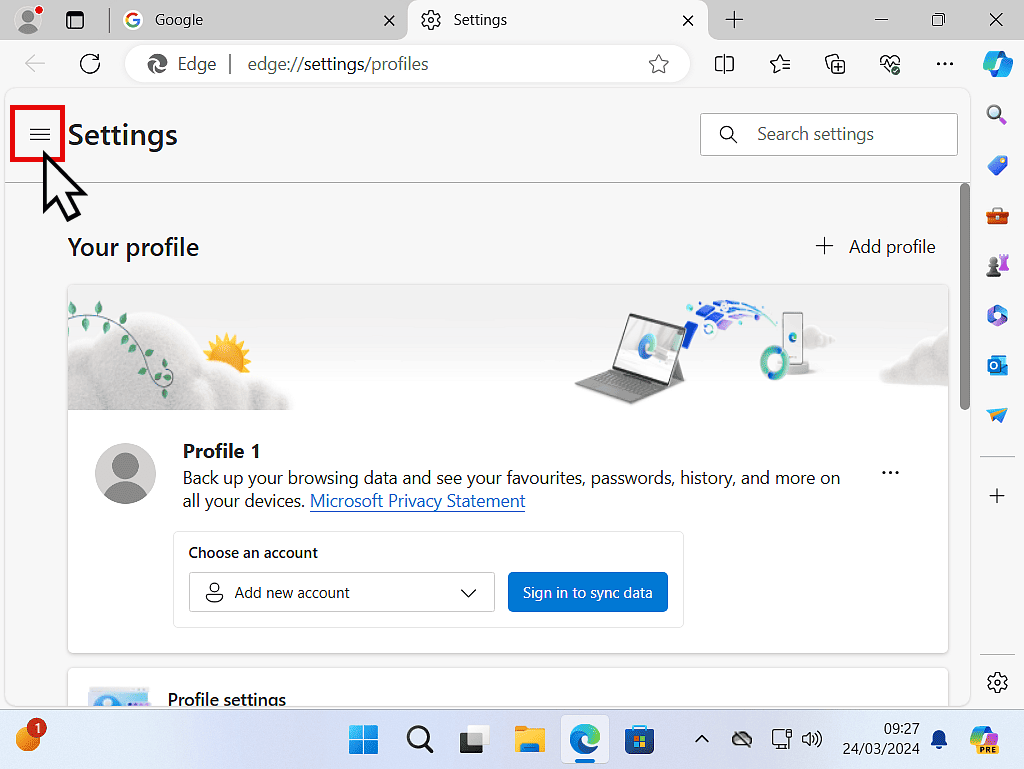Open Microsoft Store from taskbar
Image resolution: width=1024 pixels, height=769 pixels.
[x=639, y=740]
